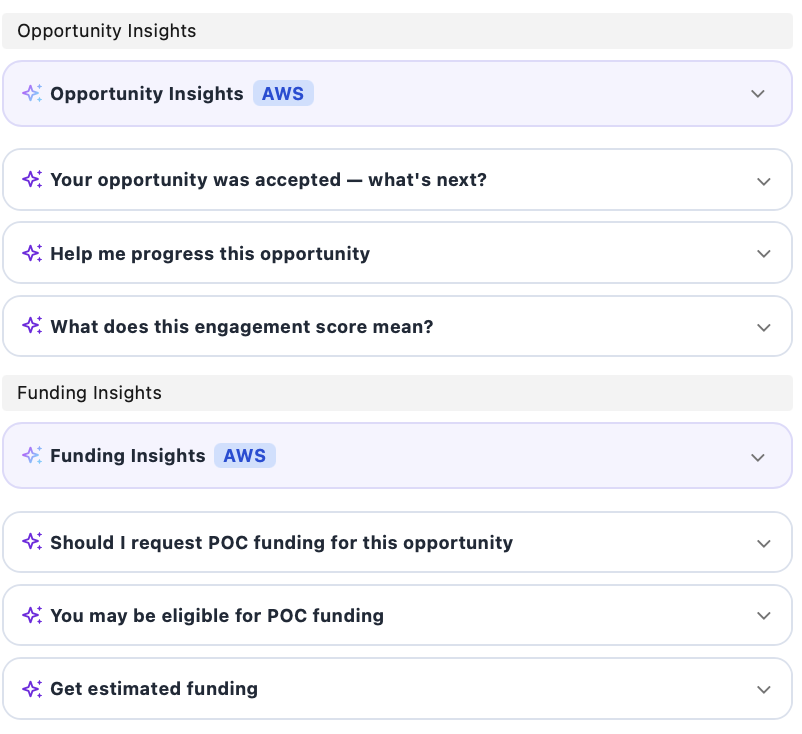Select the sparkle icon next to 'Get estimated funding'

coord(31,688)
